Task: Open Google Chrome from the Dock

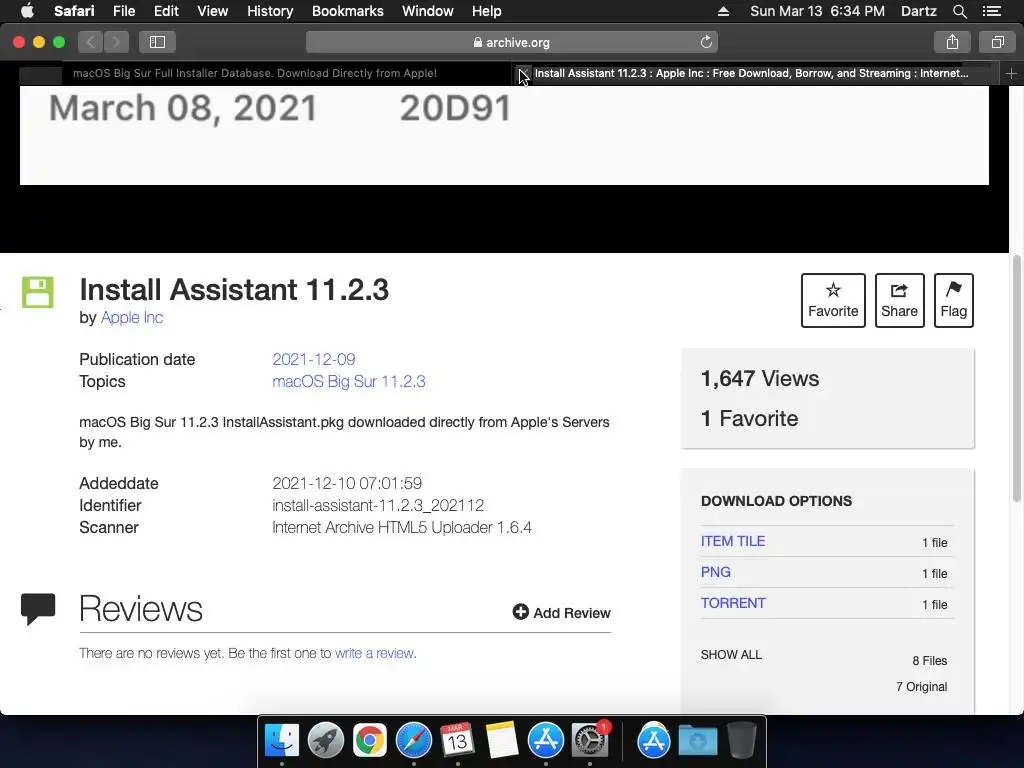Action: pyautogui.click(x=370, y=741)
